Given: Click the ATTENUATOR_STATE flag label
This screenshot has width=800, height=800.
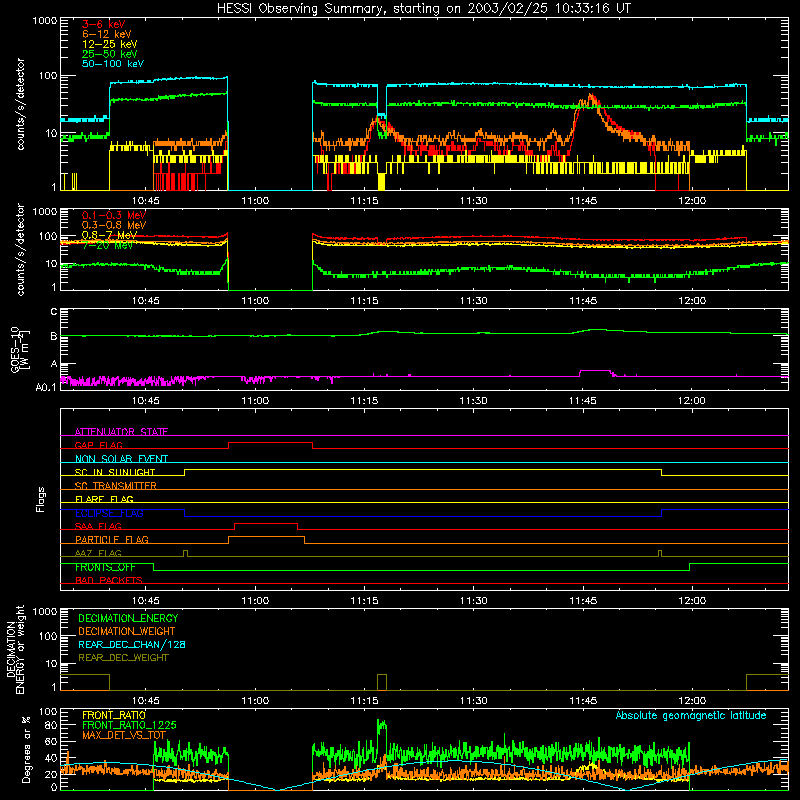Looking at the screenshot, I should (121, 432).
